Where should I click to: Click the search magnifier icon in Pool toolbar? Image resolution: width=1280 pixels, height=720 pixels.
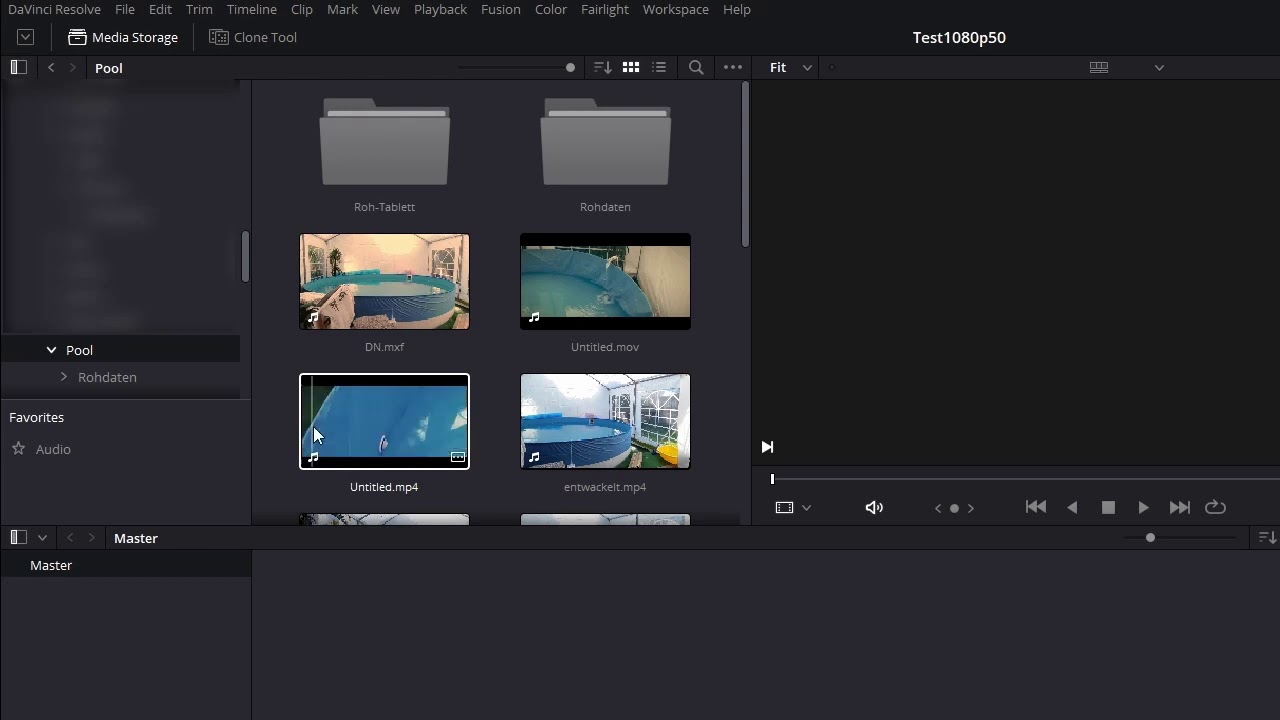pos(696,68)
